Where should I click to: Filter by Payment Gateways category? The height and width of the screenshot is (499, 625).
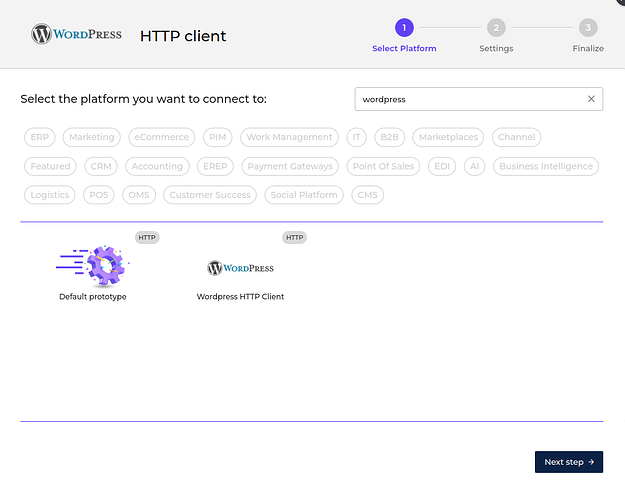[290, 166]
